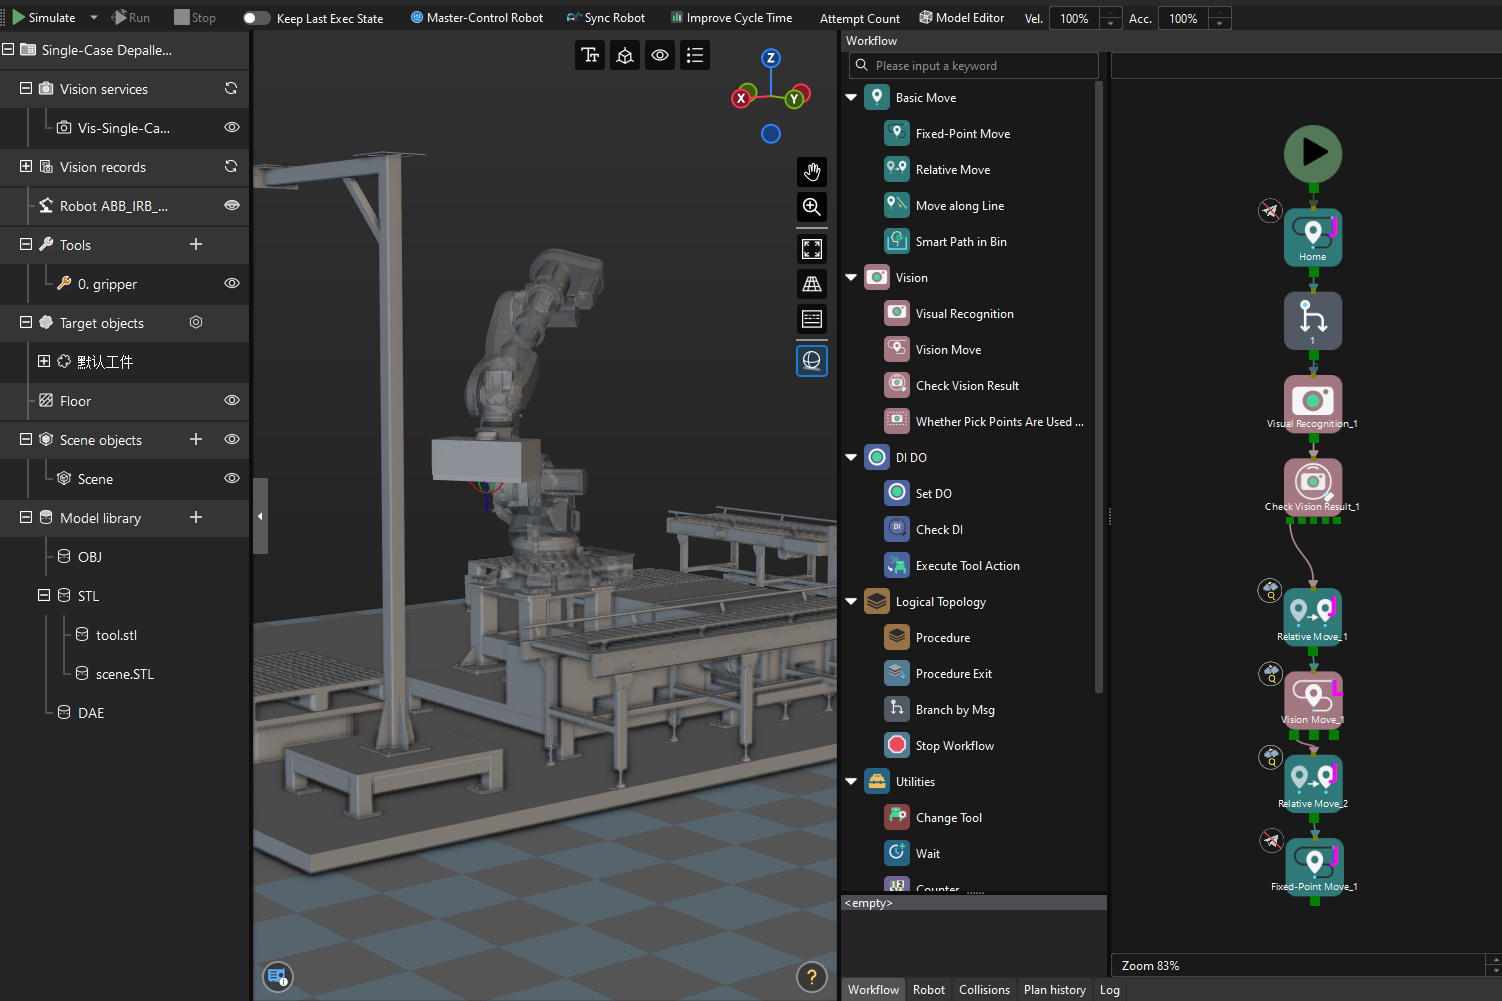Click the blue Z axis gizmo handle
1502x1001 pixels.
pos(770,58)
